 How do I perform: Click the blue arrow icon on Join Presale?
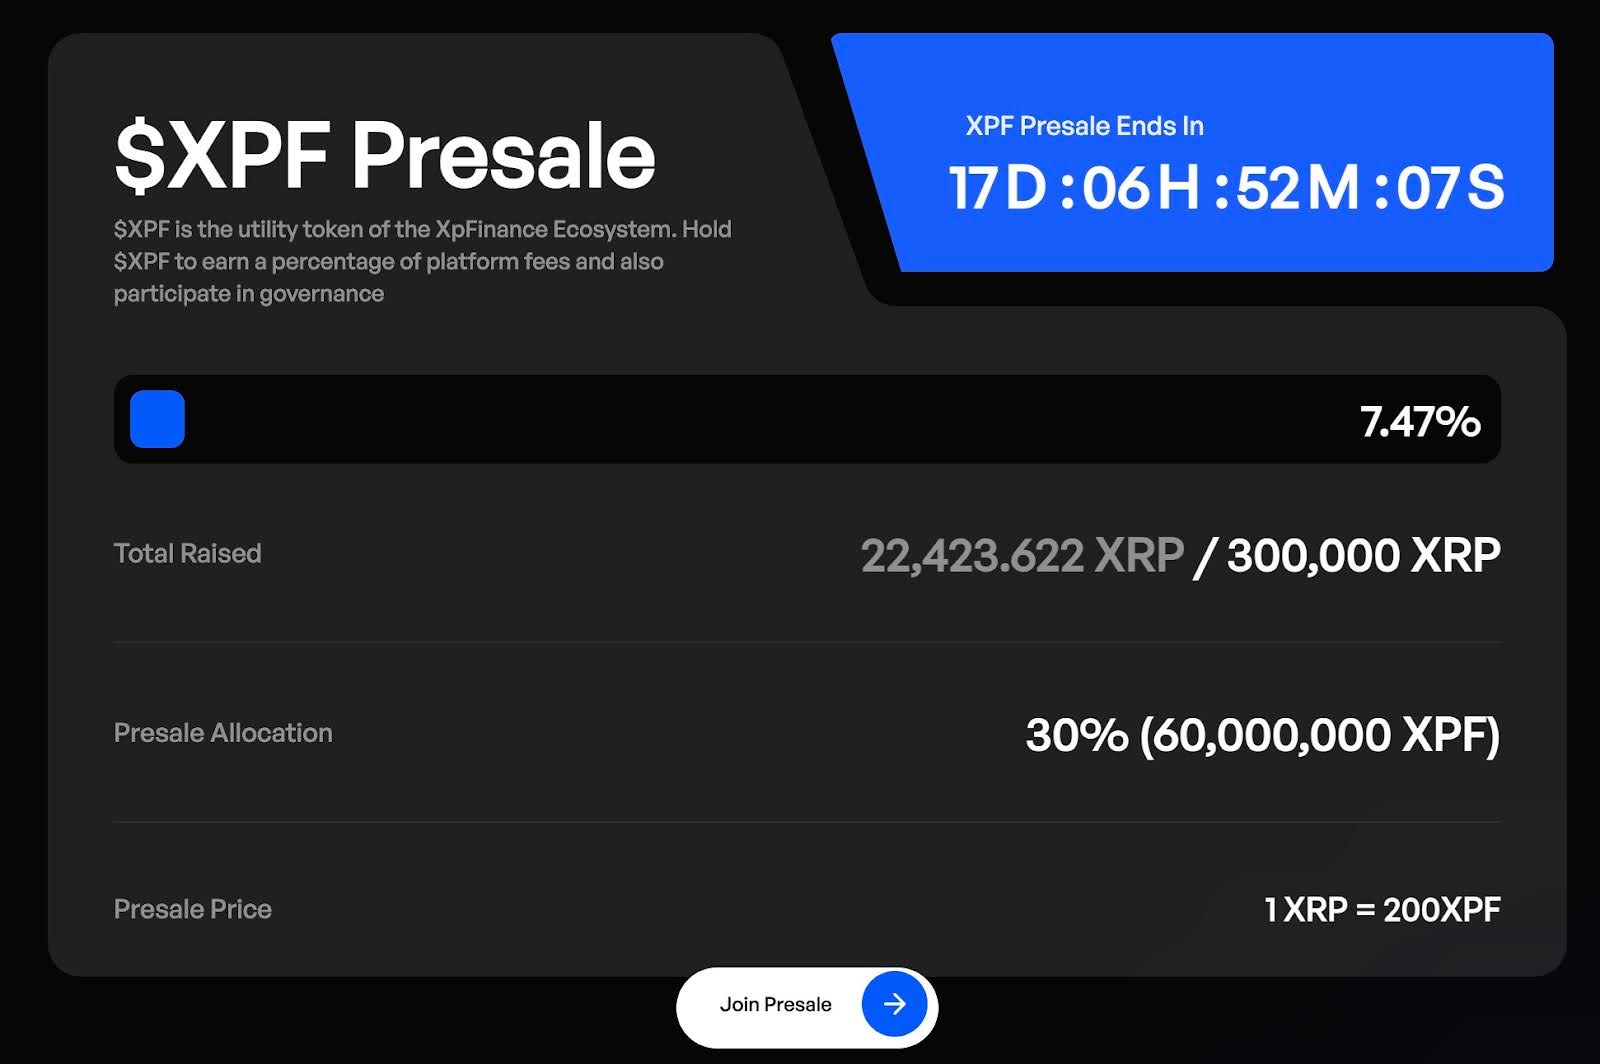click(x=894, y=1004)
